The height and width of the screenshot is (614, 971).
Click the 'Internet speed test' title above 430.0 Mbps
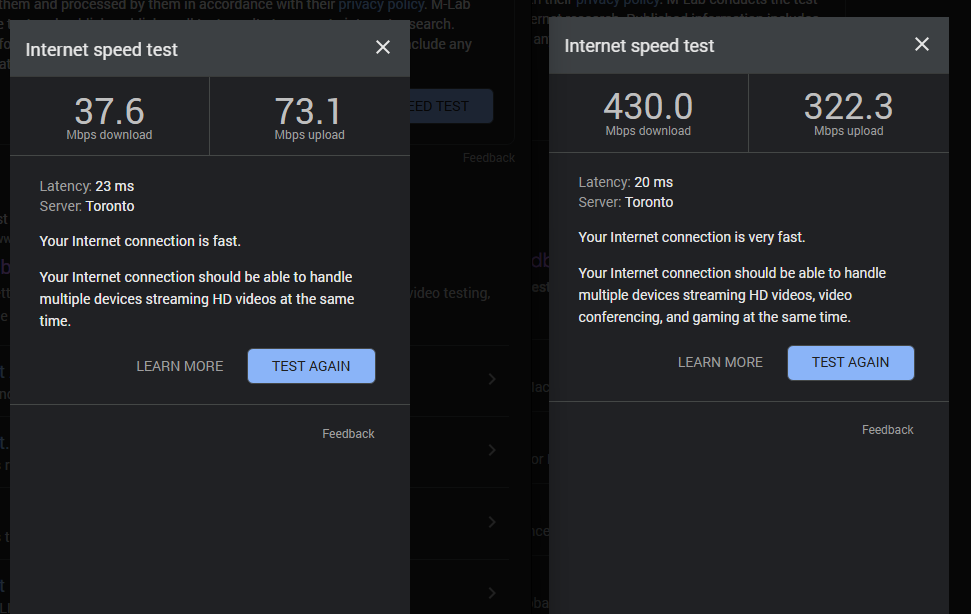point(639,46)
